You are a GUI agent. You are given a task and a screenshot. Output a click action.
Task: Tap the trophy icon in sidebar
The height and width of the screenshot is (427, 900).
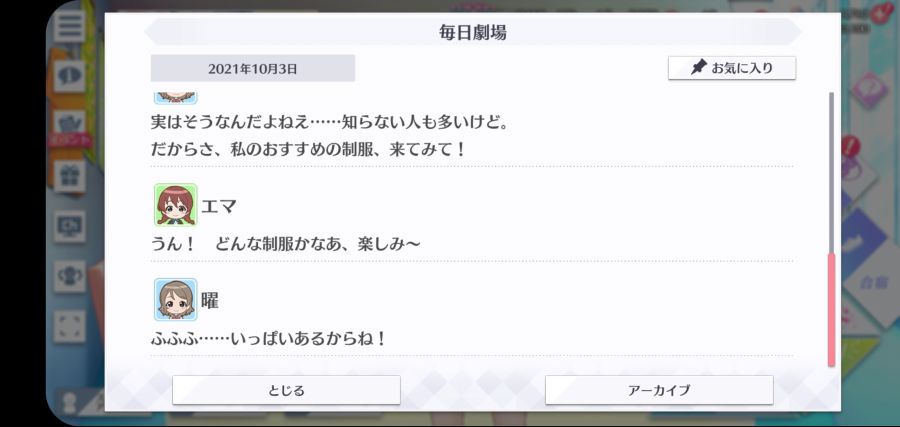69,276
